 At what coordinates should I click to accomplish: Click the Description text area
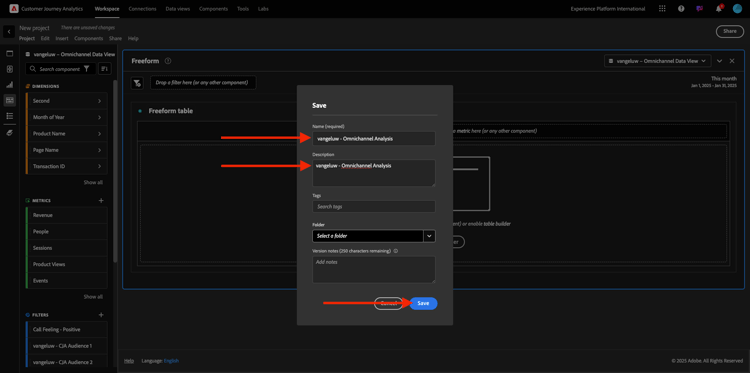pos(374,173)
